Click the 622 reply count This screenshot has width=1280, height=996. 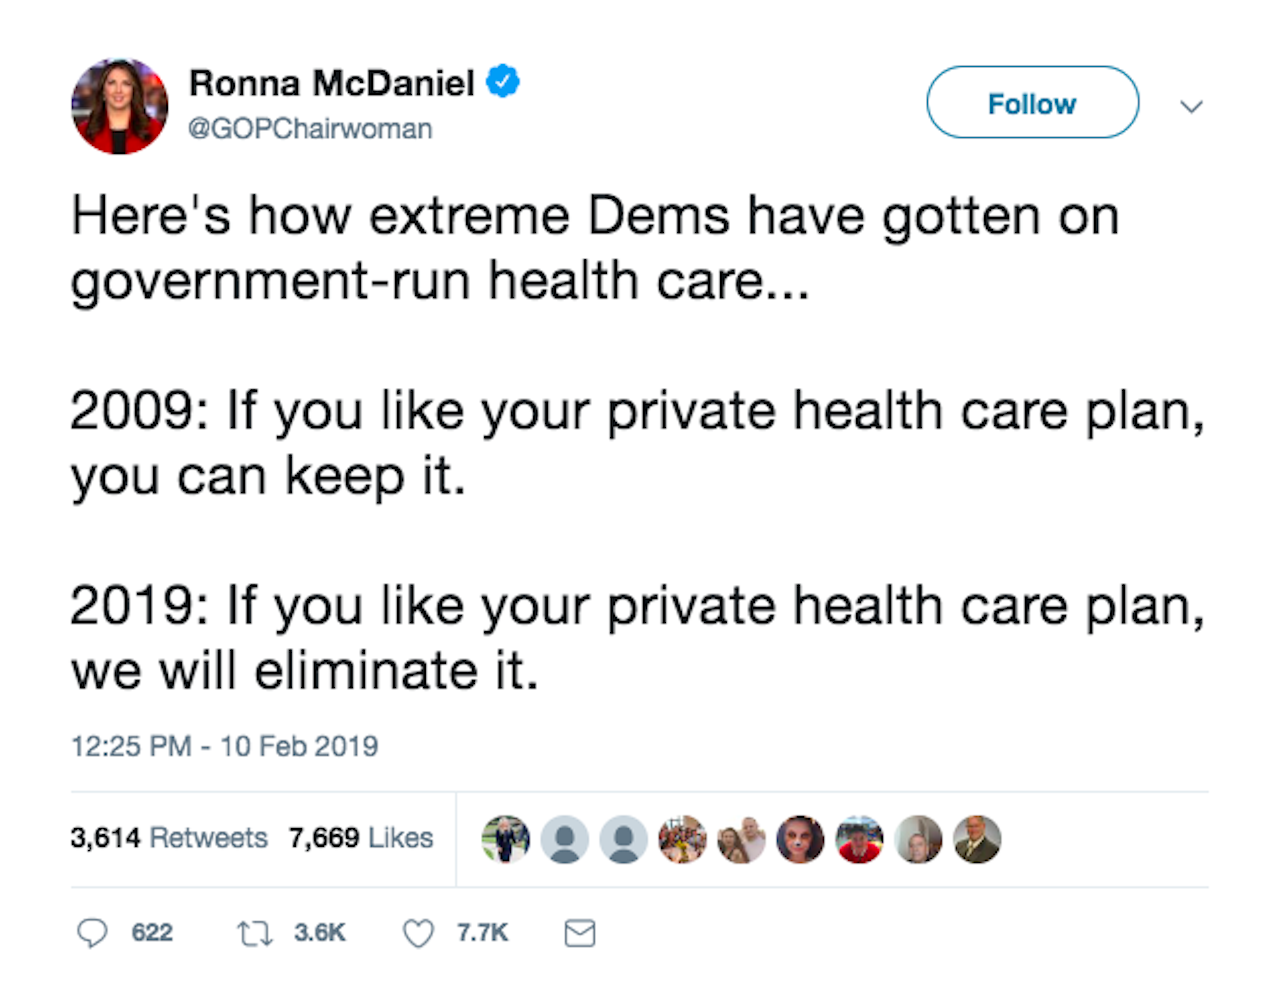pyautogui.click(x=152, y=933)
